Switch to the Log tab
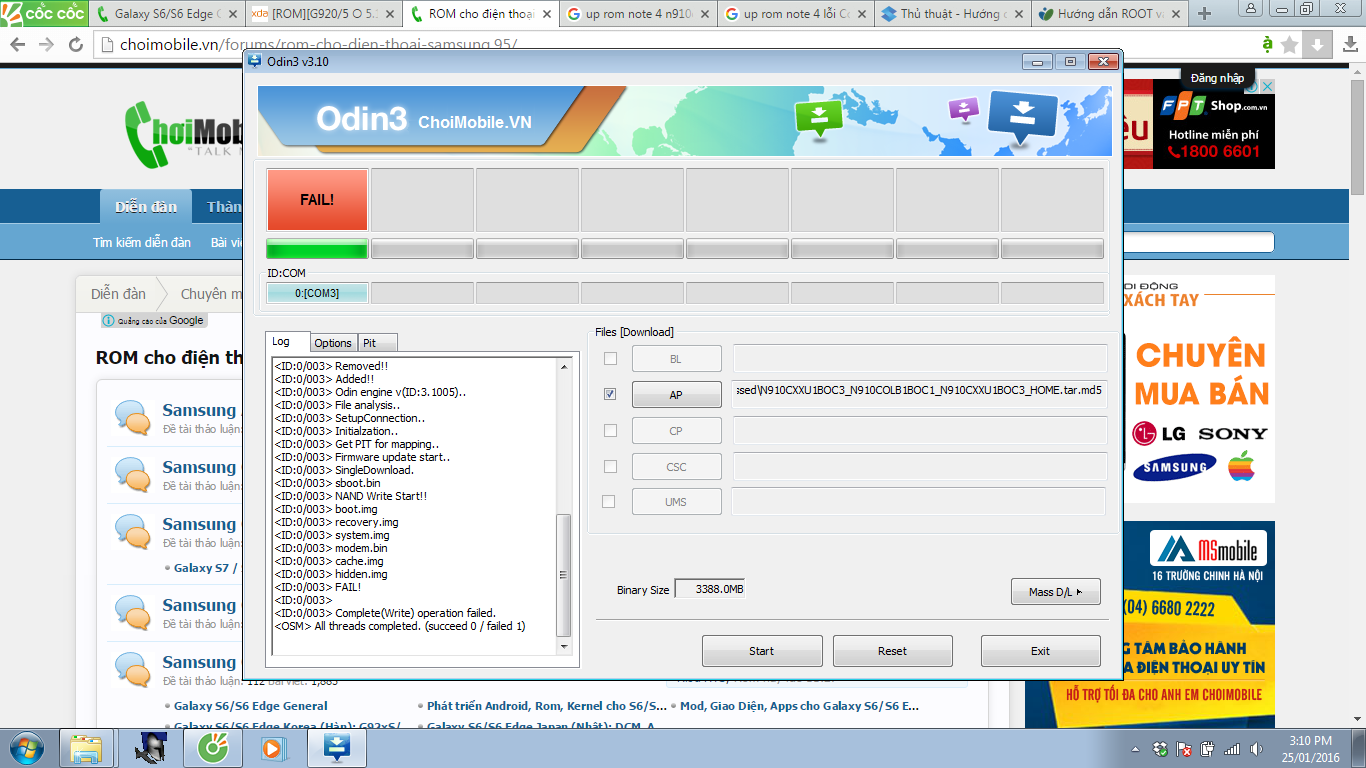The width and height of the screenshot is (1366, 768). [x=288, y=341]
